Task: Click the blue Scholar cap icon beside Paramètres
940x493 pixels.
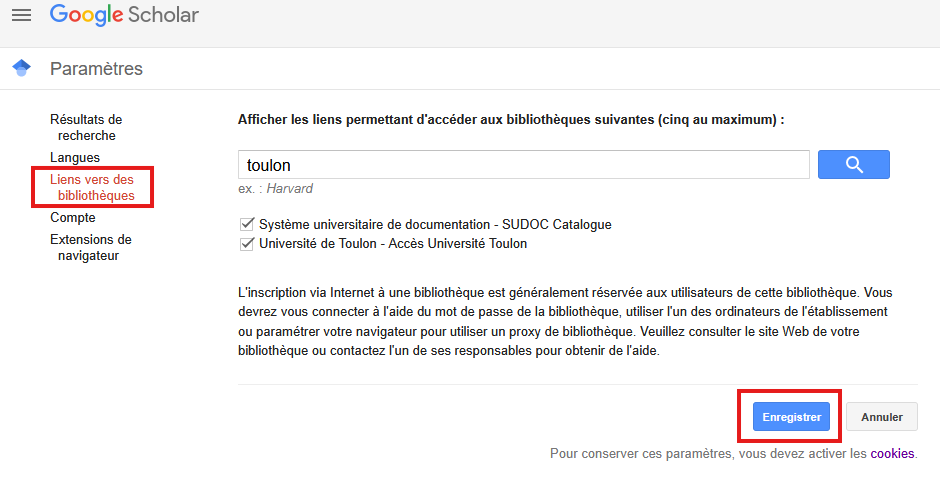Action: coord(21,68)
